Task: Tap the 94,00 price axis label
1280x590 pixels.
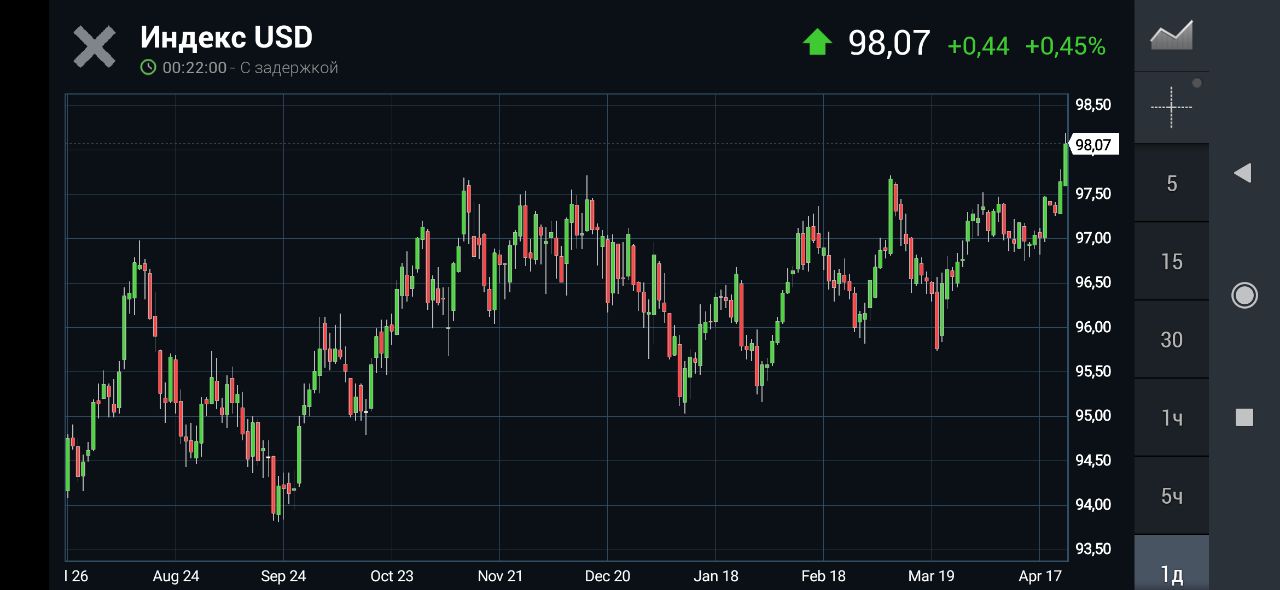Action: click(x=1093, y=504)
